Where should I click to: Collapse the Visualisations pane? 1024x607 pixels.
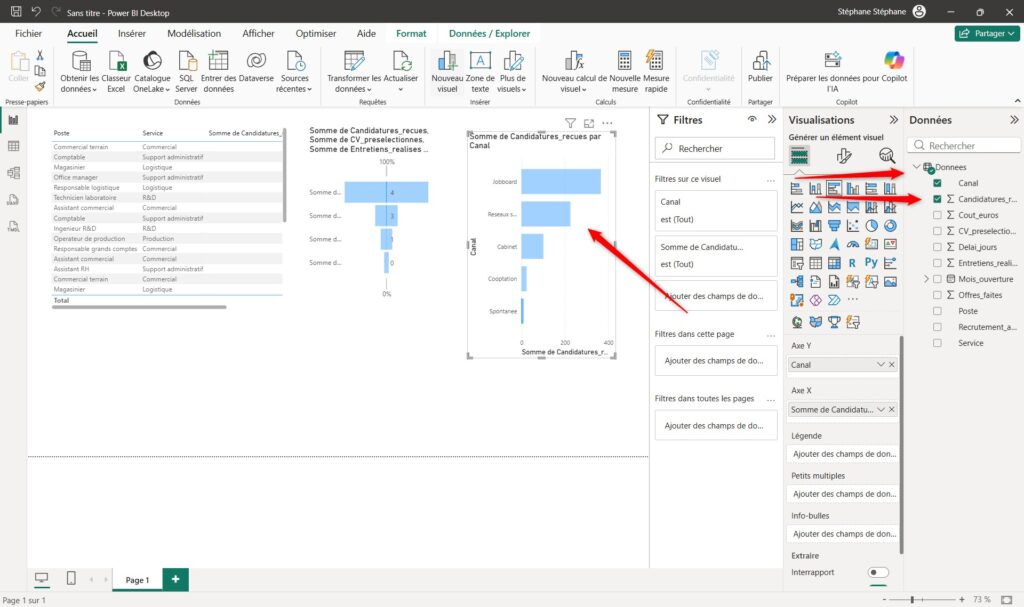click(x=893, y=120)
